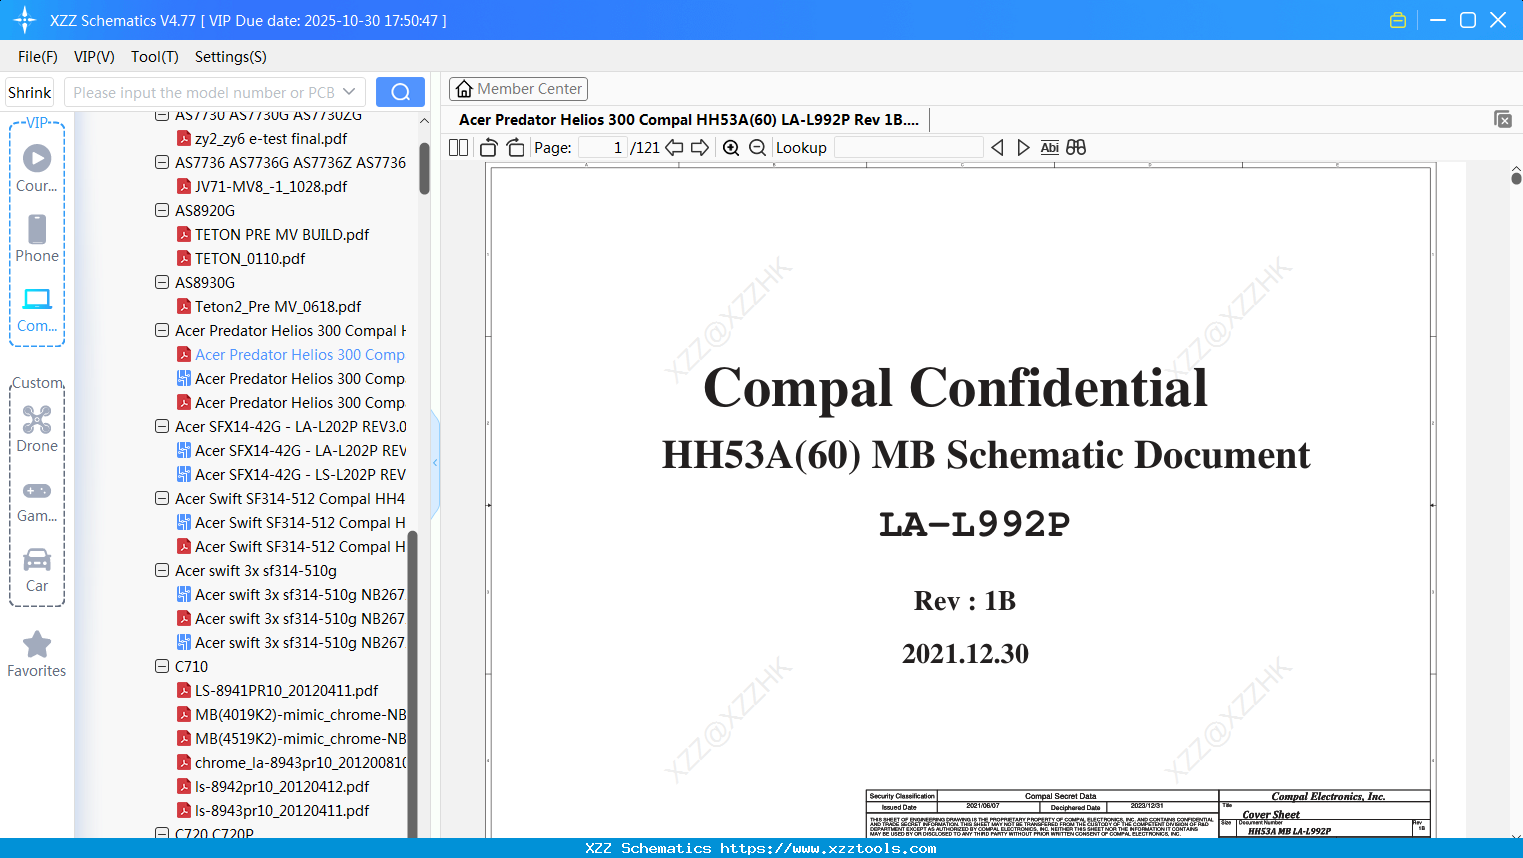Collapse the AS7736 AS7736G tree node

click(162, 162)
